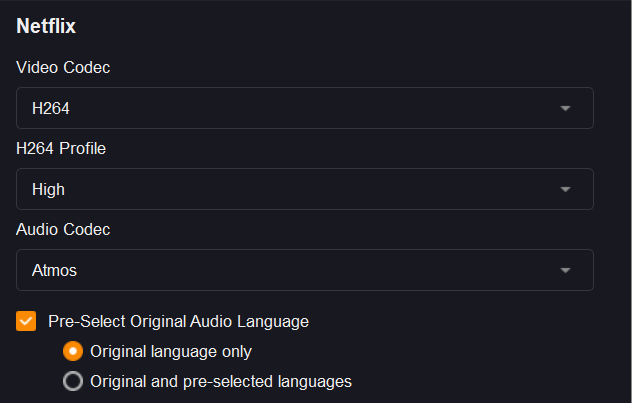Click 'Original and pre-selected languages' label text
The height and width of the screenshot is (403, 632).
(220, 381)
